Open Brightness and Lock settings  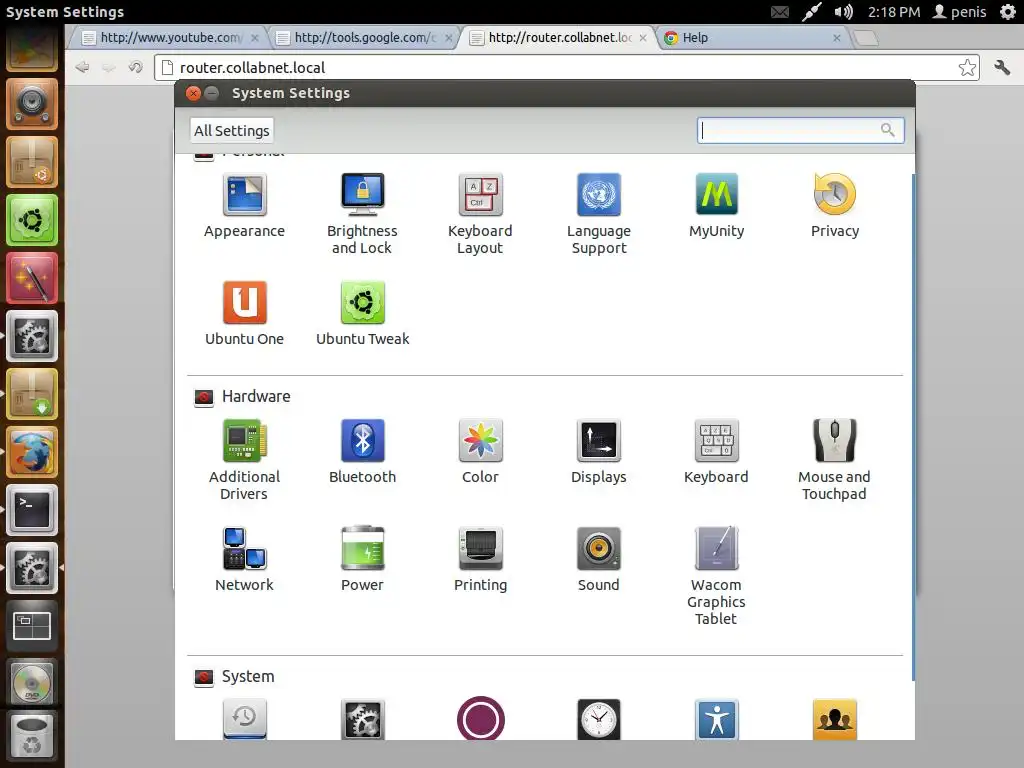coord(362,214)
